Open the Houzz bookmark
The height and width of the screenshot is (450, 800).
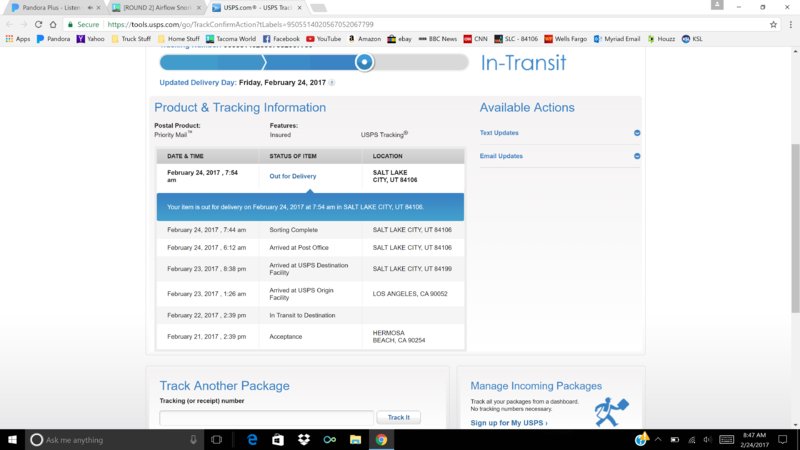[661, 39]
